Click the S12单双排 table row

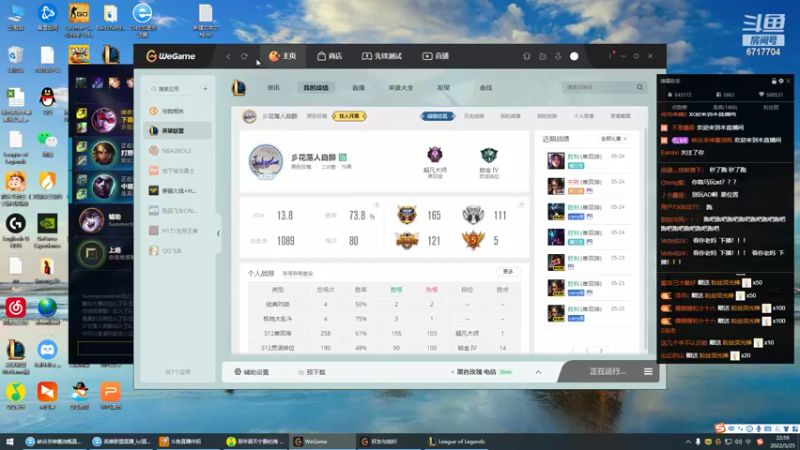pos(384,333)
